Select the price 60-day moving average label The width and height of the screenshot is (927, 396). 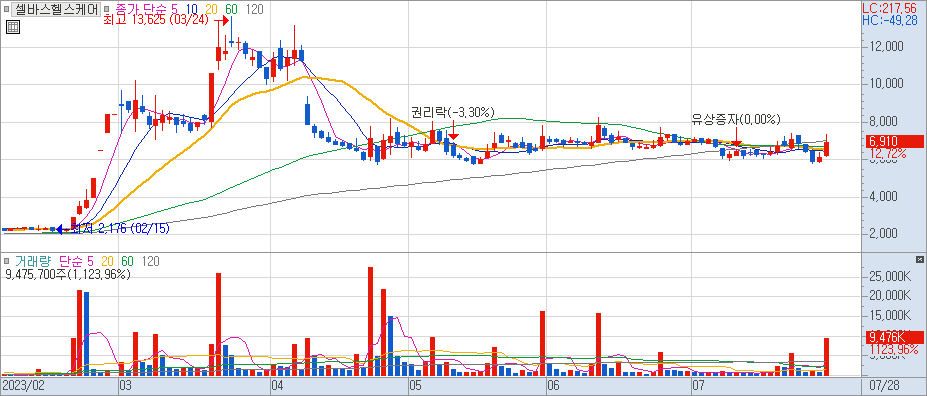pos(231,9)
